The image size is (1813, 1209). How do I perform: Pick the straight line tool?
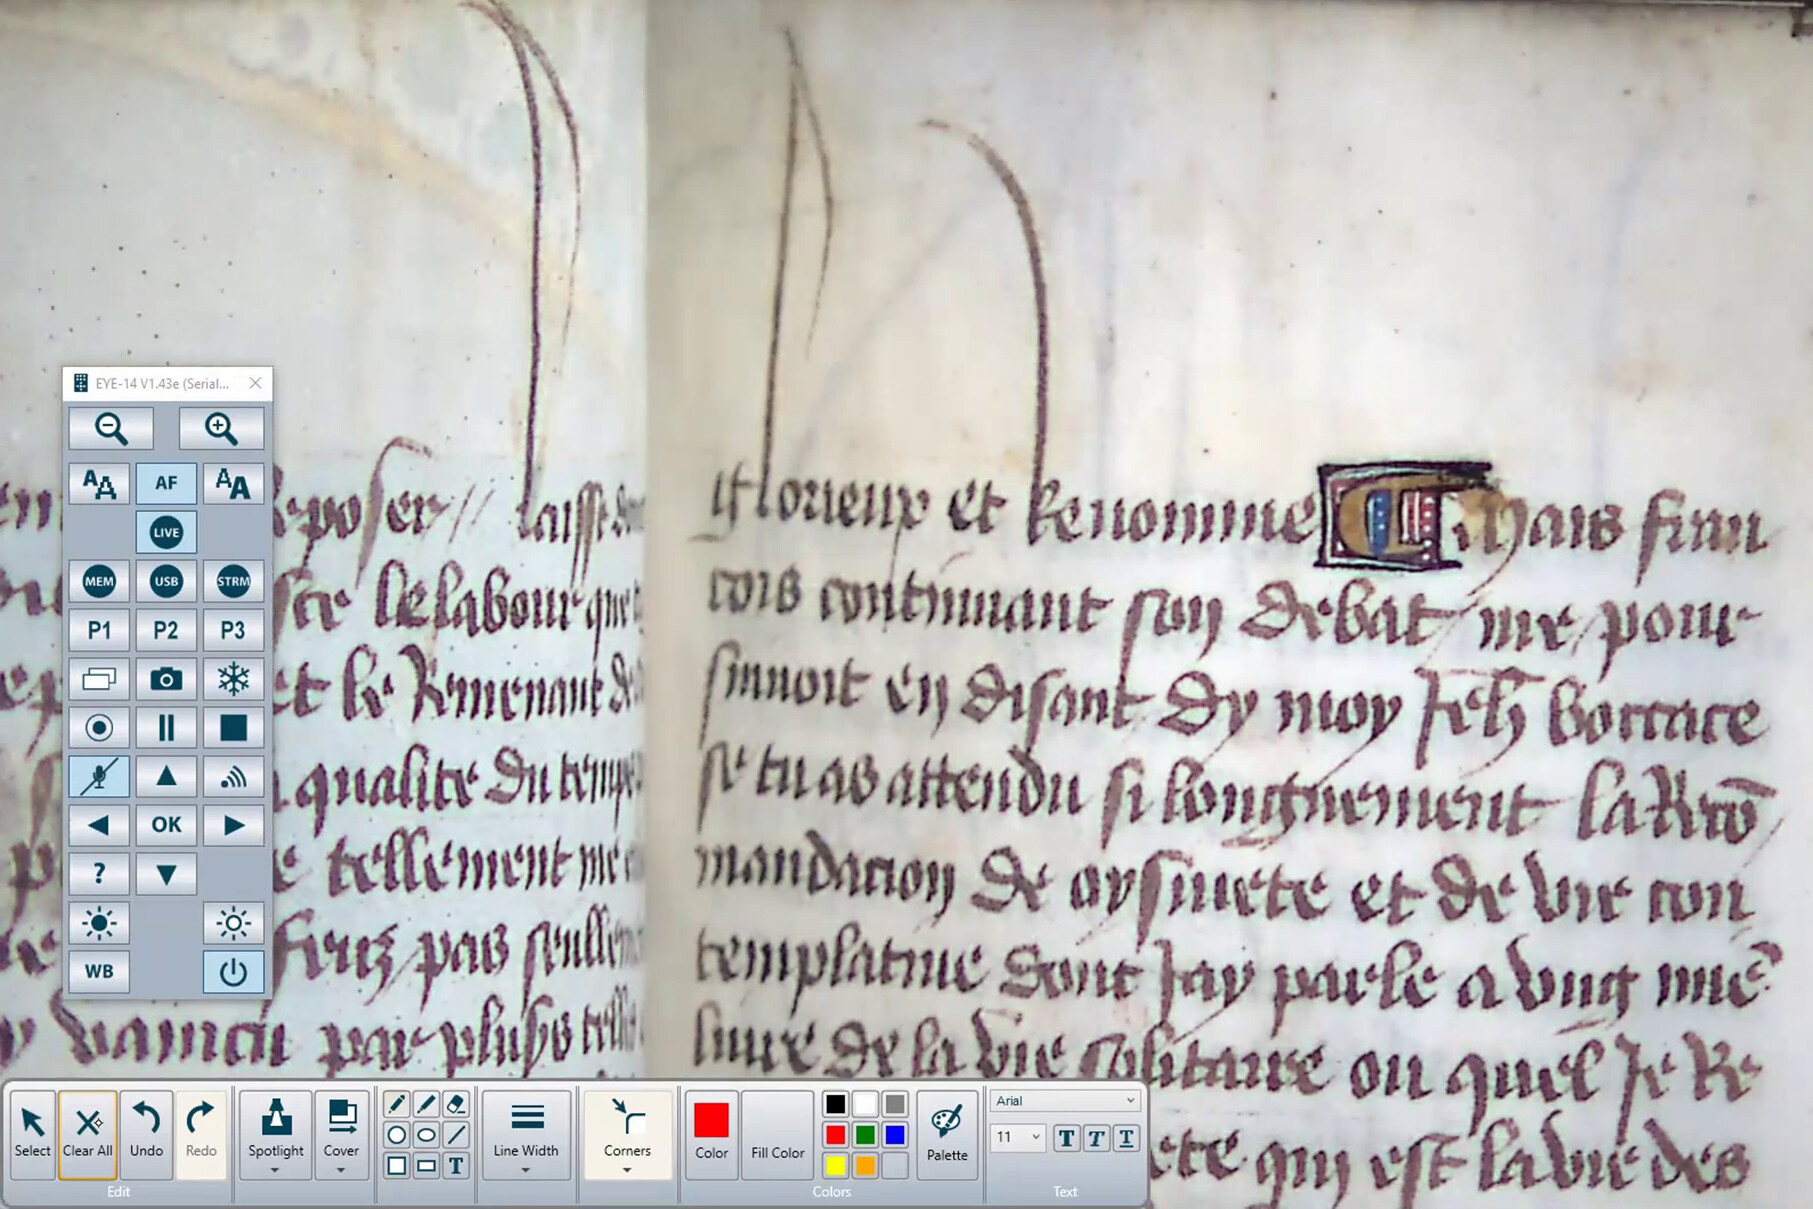456,1135
